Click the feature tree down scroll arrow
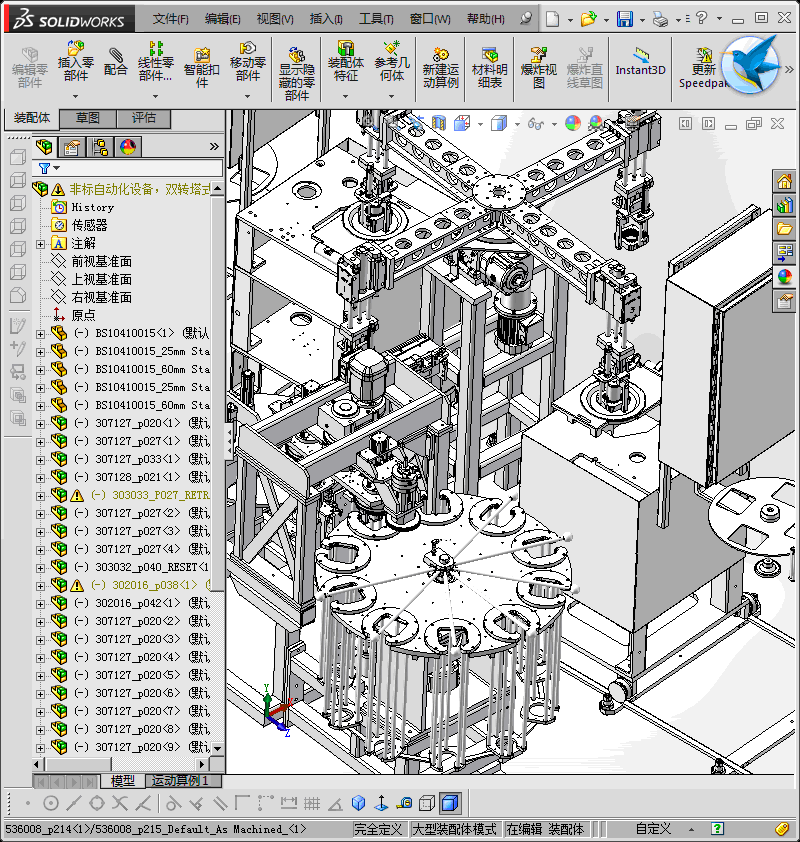The height and width of the screenshot is (842, 800). [217, 747]
